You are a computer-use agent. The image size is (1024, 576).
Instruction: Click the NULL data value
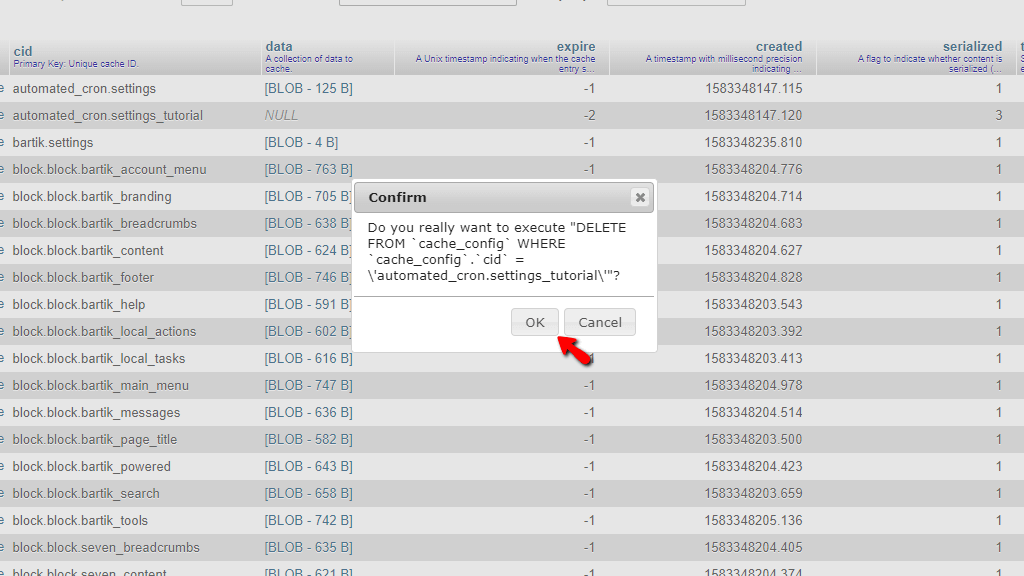pyautogui.click(x=281, y=116)
